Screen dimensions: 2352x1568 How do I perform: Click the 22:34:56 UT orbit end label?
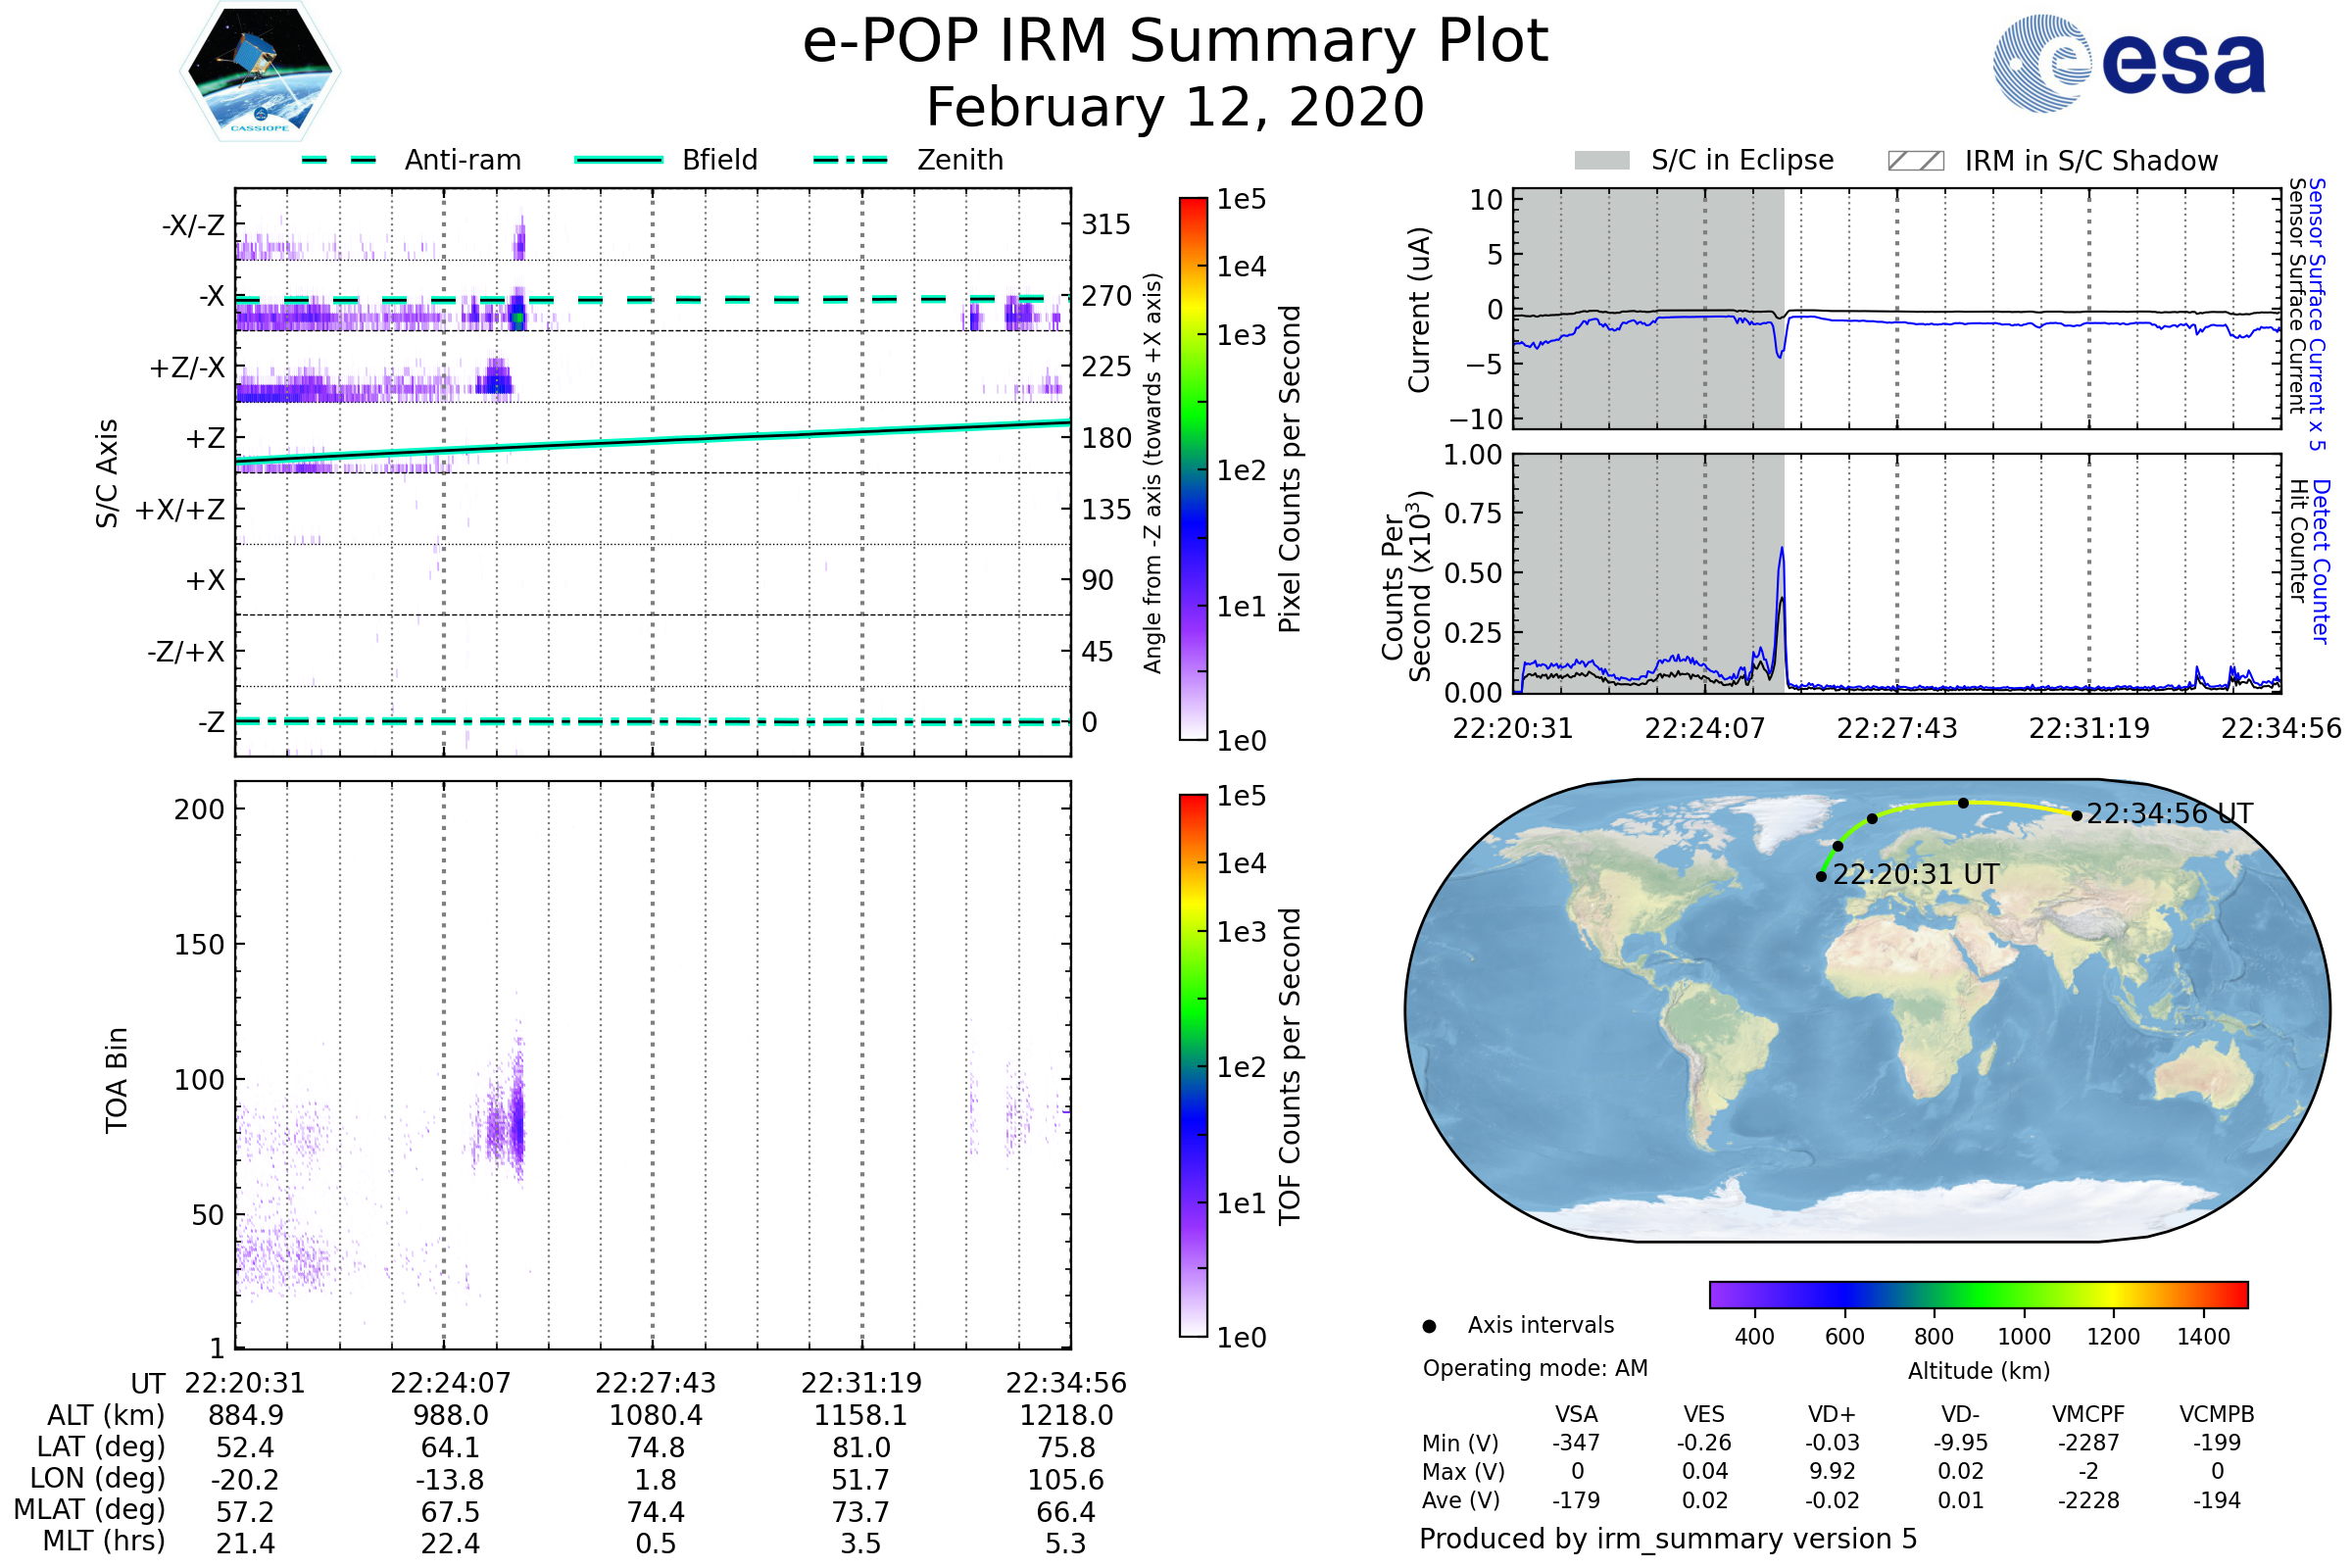point(2169,814)
